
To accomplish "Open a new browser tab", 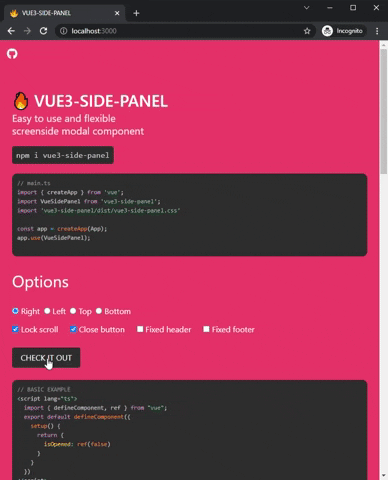I will tap(136, 13).
